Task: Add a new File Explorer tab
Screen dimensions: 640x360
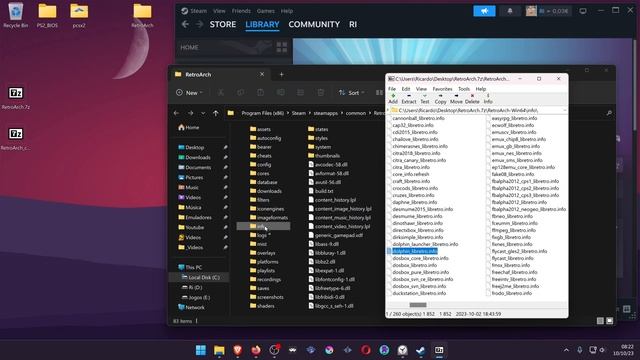Action: [281, 74]
